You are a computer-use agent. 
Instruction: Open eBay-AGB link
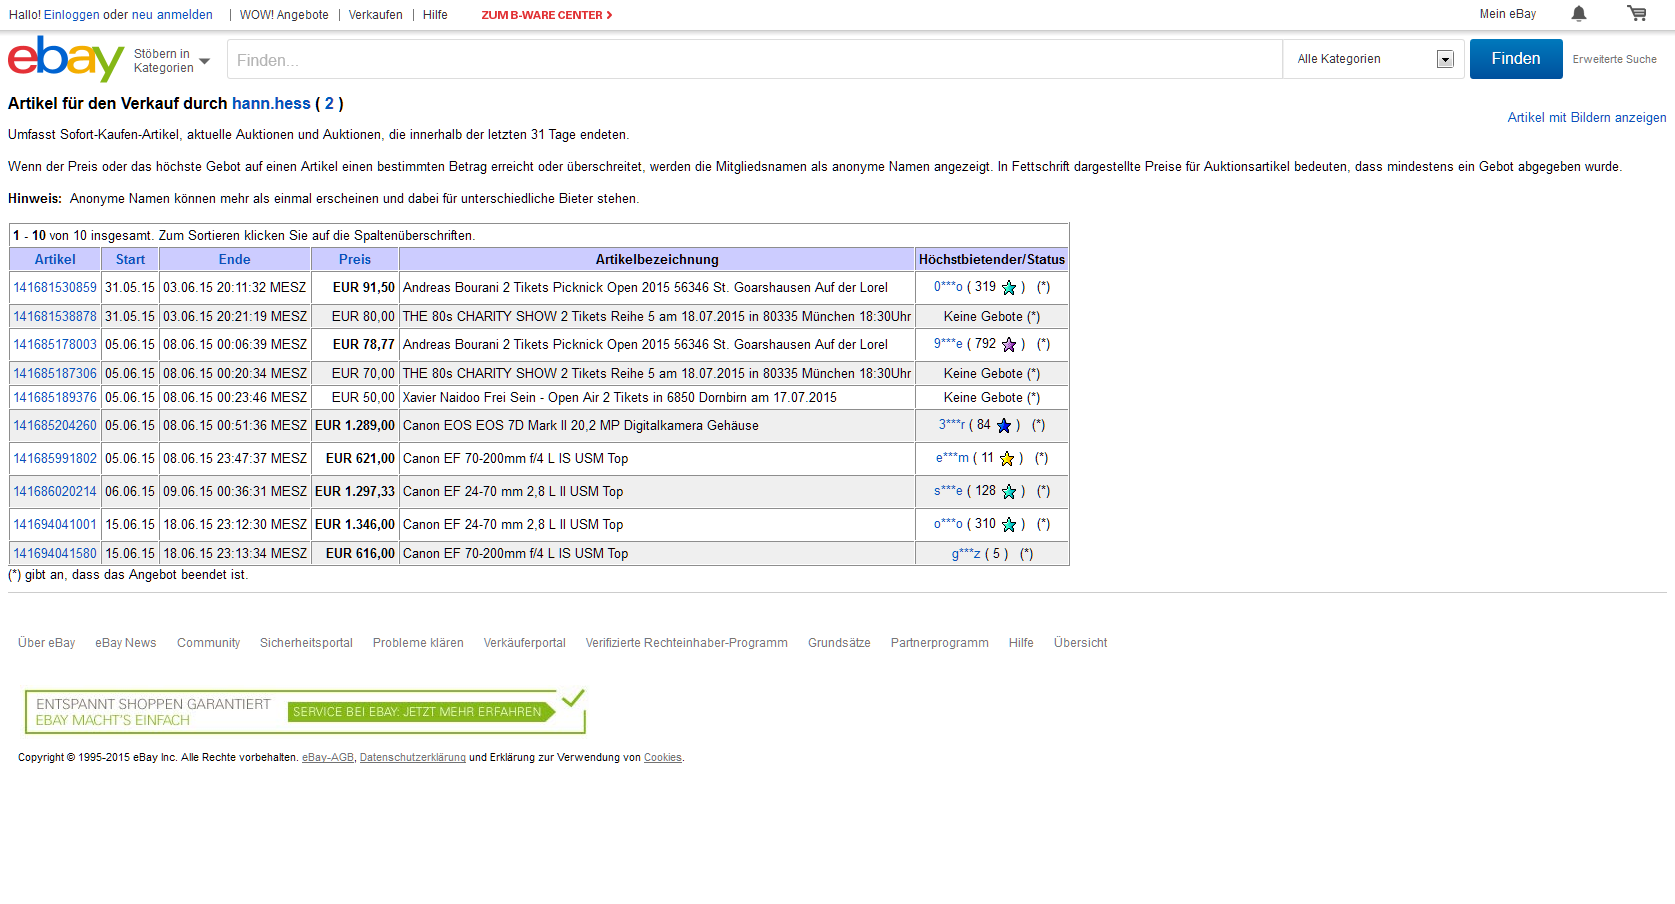[x=328, y=758]
